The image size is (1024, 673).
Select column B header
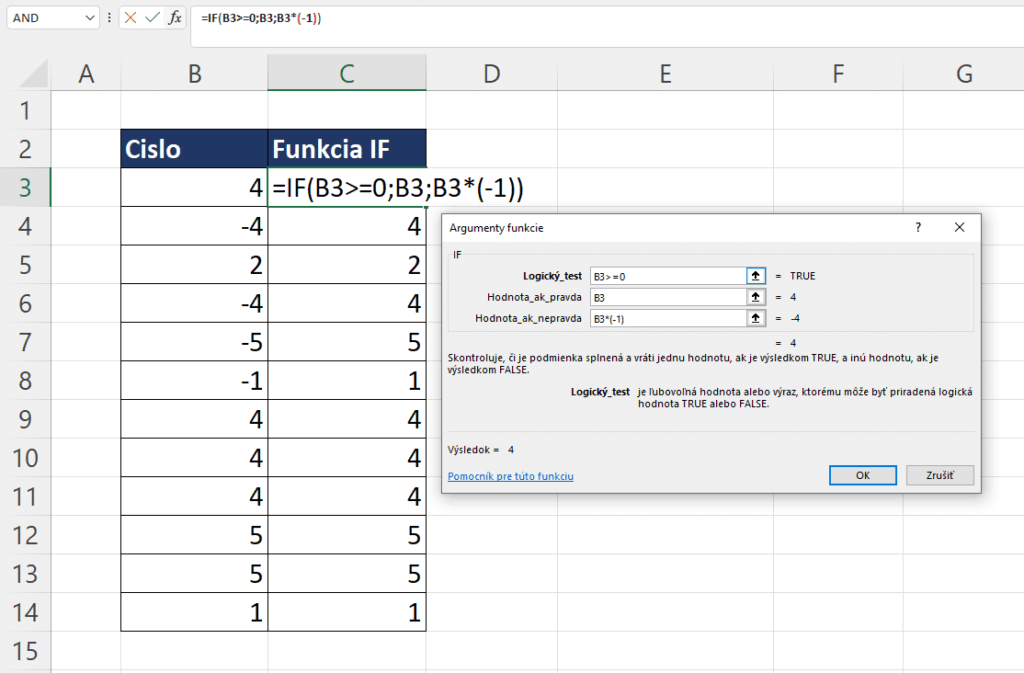click(x=194, y=72)
